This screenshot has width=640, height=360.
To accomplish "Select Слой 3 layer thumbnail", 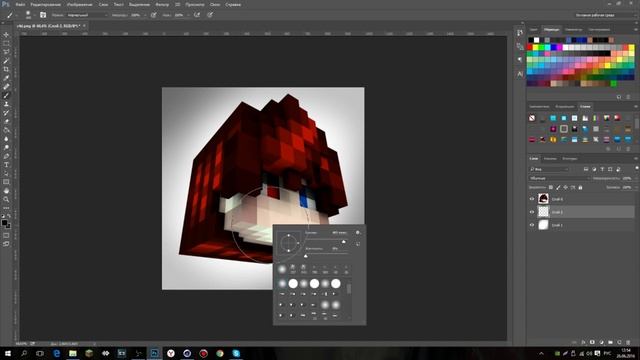I will pos(543,199).
